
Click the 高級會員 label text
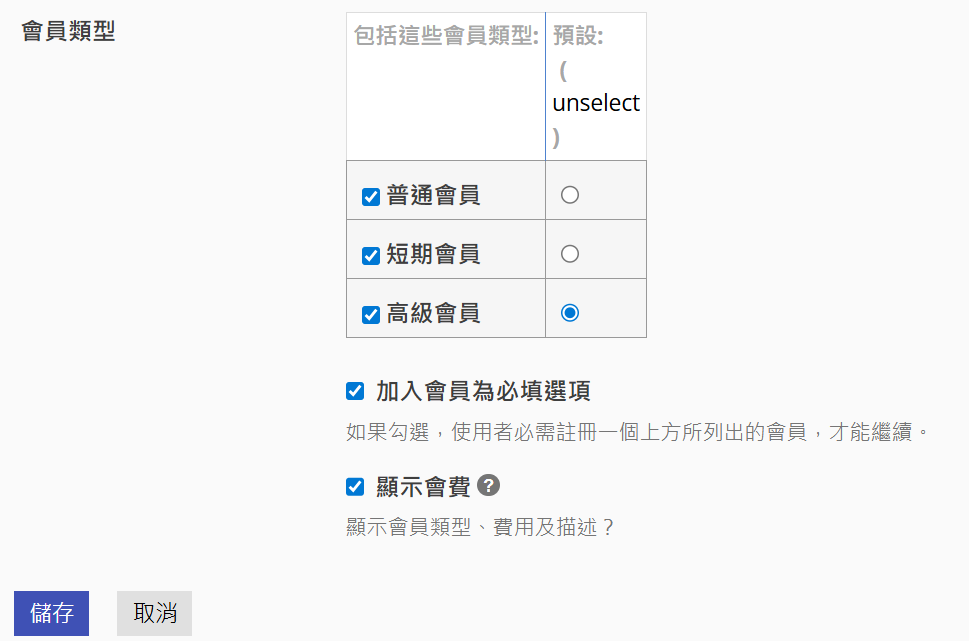433,313
